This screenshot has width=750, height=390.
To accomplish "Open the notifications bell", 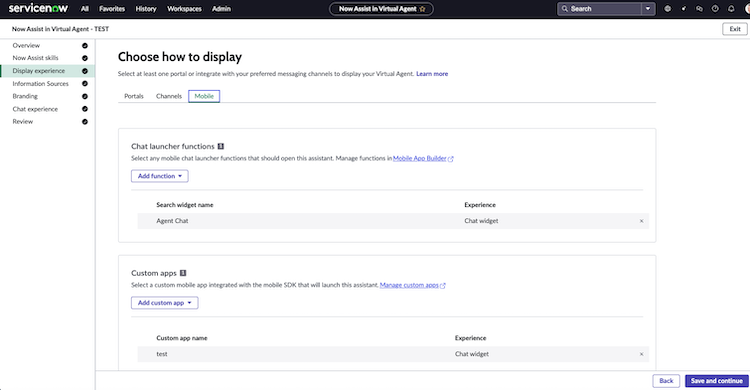I will 731,9.
